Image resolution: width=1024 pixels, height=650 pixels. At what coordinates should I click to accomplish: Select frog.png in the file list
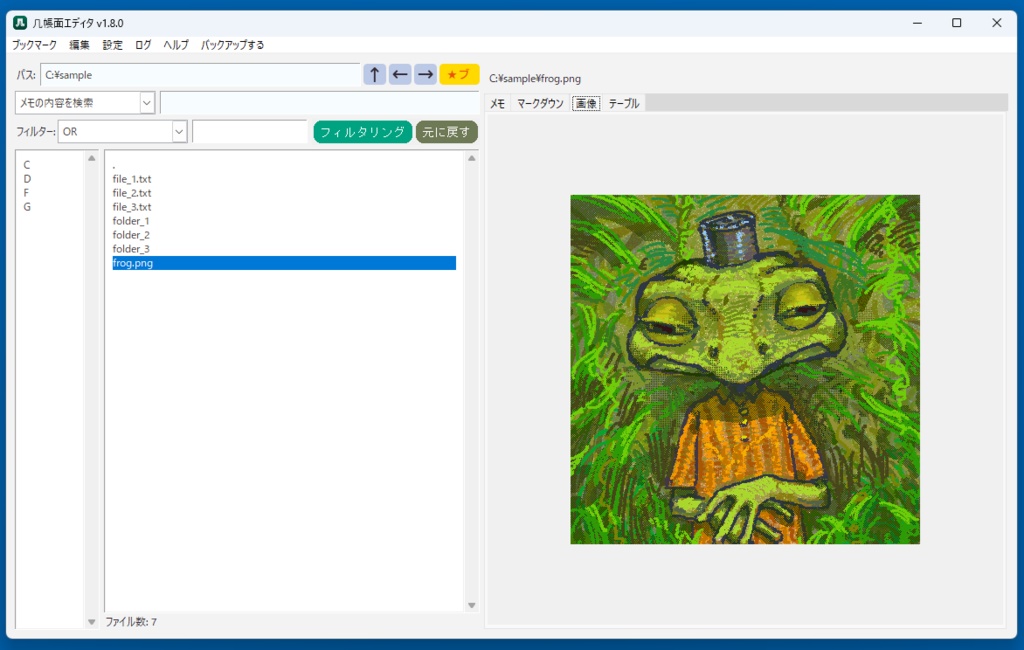click(x=284, y=263)
